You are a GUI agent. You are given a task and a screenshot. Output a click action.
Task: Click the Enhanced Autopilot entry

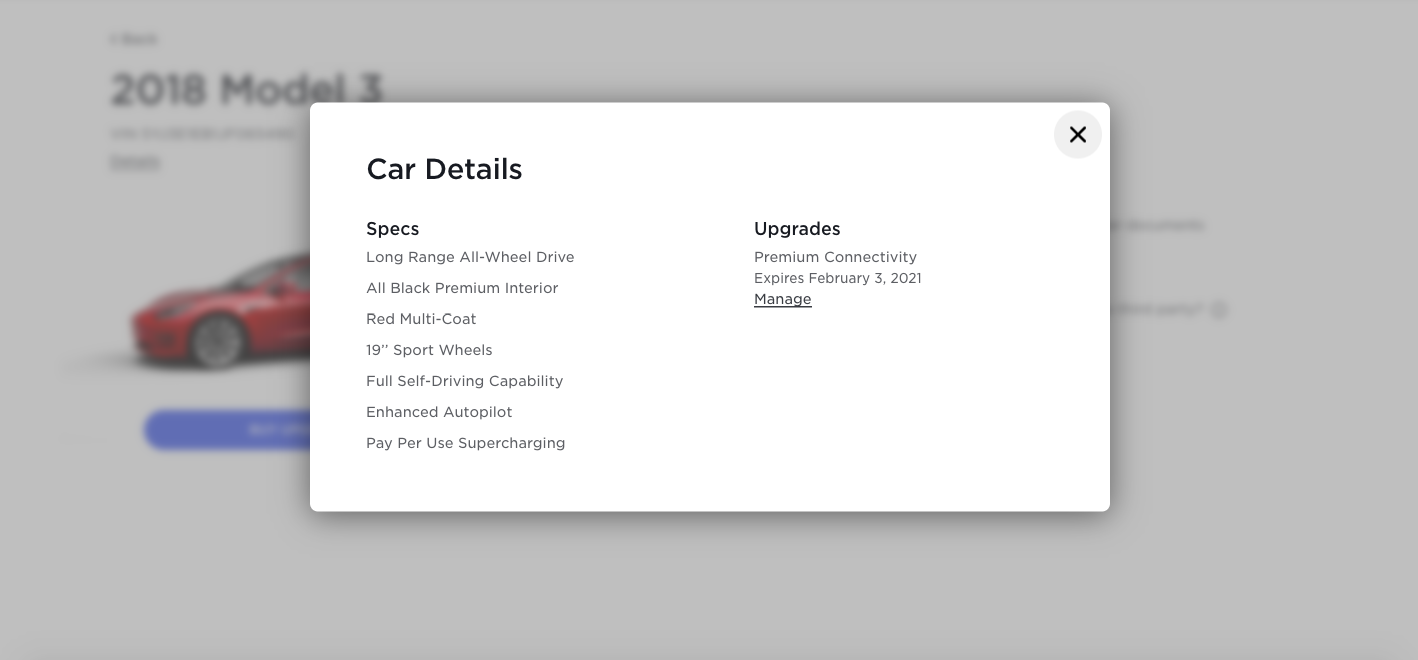pyautogui.click(x=439, y=412)
